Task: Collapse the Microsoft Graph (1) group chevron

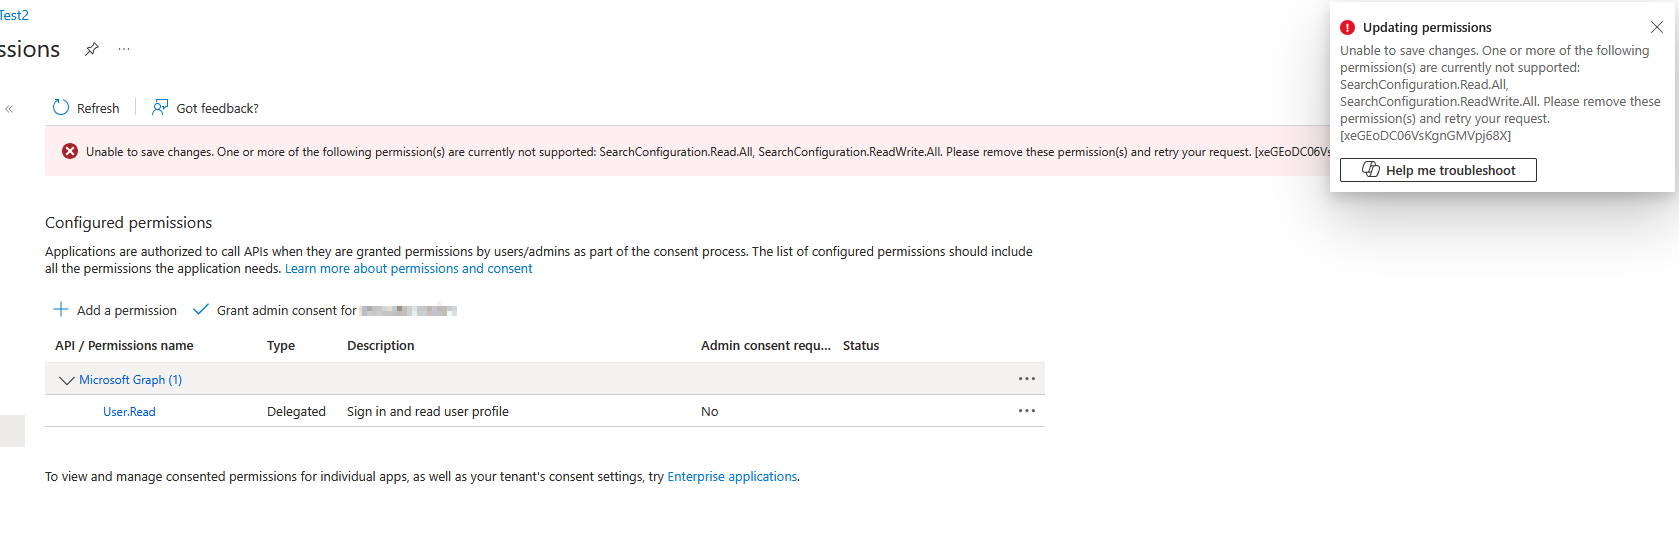Action: point(67,380)
